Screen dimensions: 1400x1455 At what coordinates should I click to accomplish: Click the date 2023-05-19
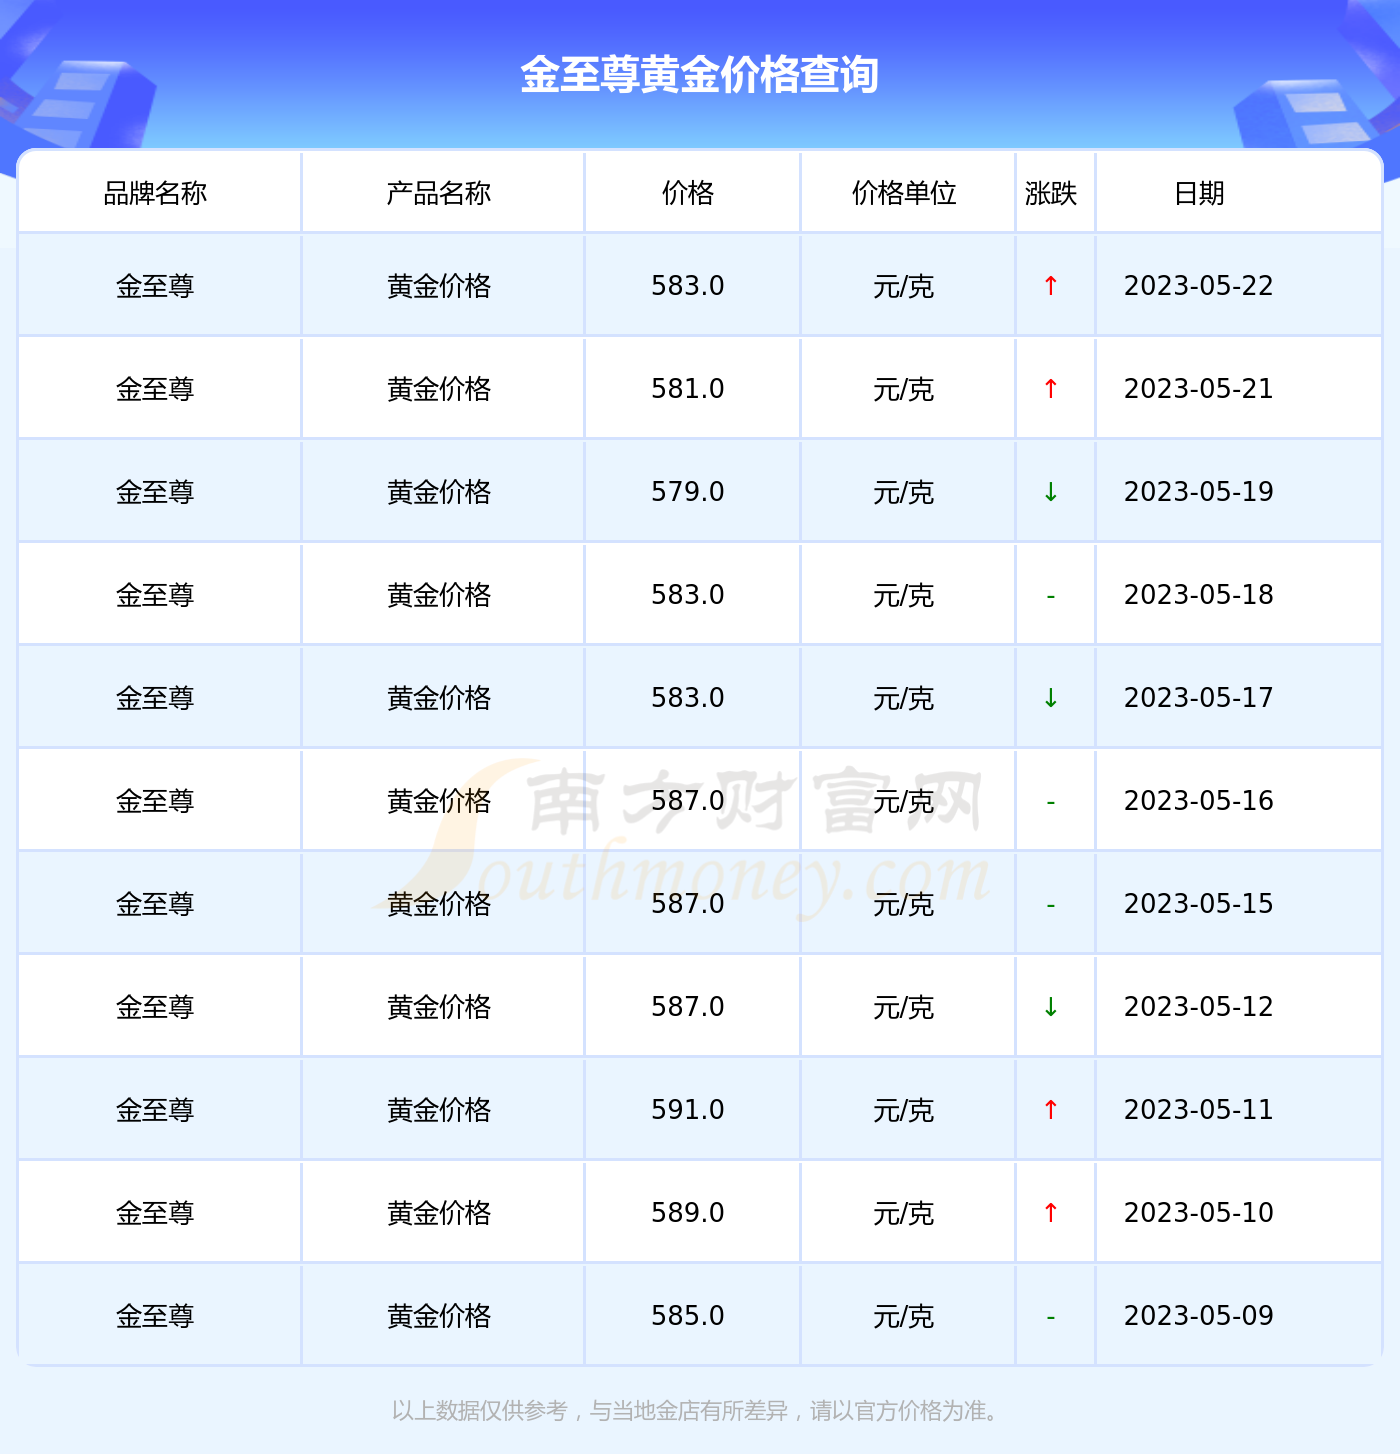coord(1199,492)
